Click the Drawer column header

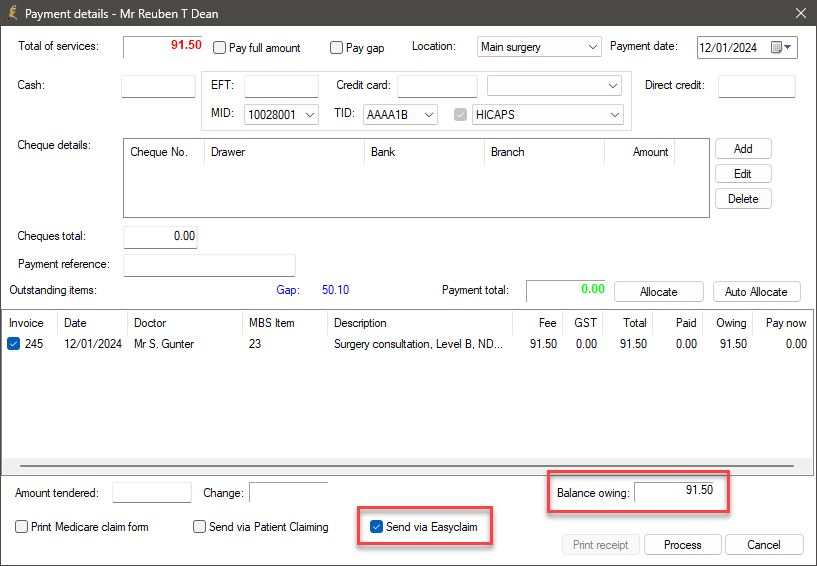284,152
